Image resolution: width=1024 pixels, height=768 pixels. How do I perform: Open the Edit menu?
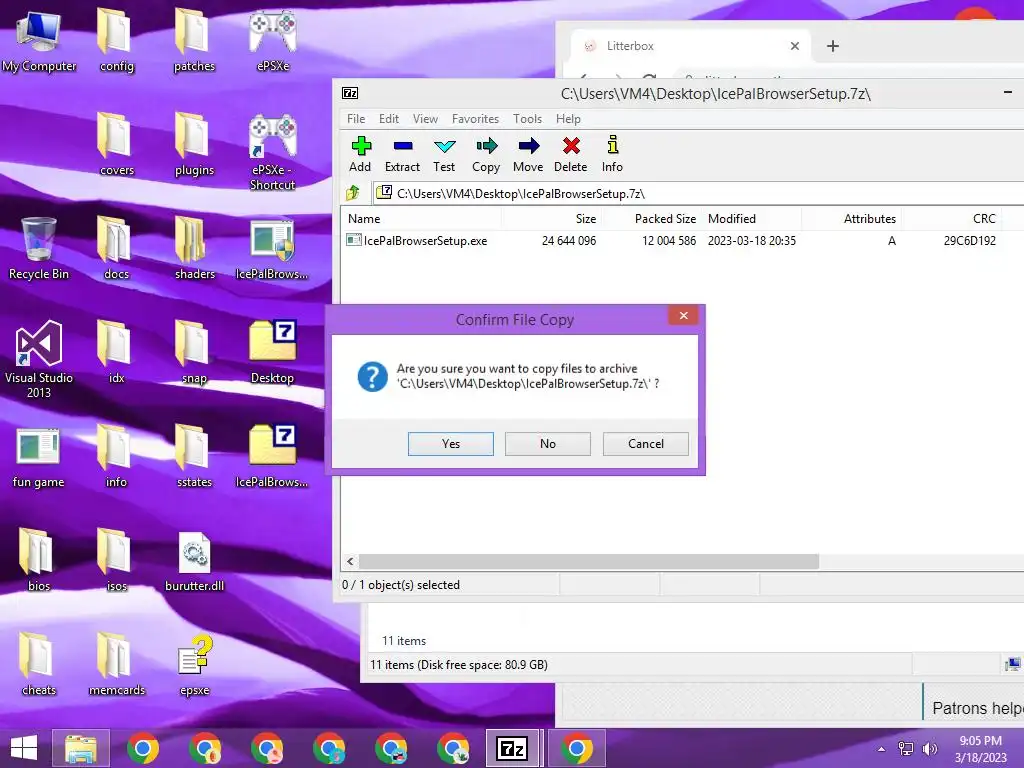coord(389,119)
